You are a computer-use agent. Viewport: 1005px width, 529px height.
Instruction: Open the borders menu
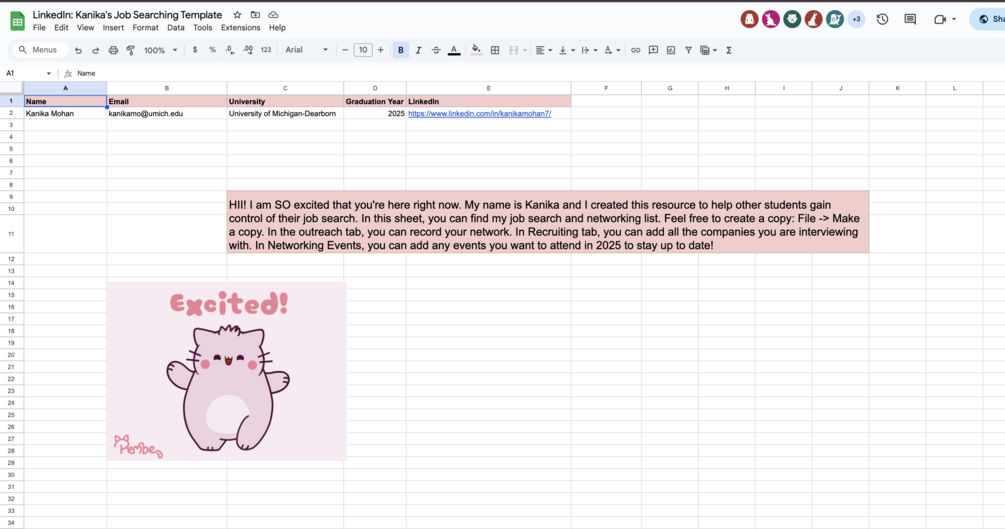click(x=495, y=50)
